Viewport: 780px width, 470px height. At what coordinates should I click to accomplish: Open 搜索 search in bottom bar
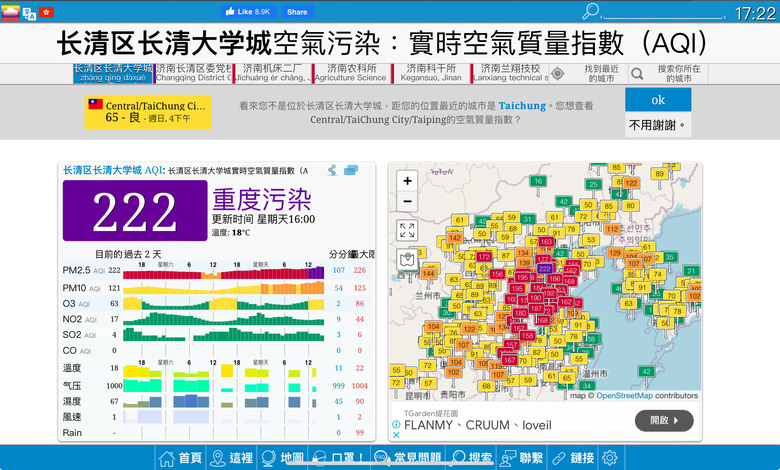click(x=472, y=458)
